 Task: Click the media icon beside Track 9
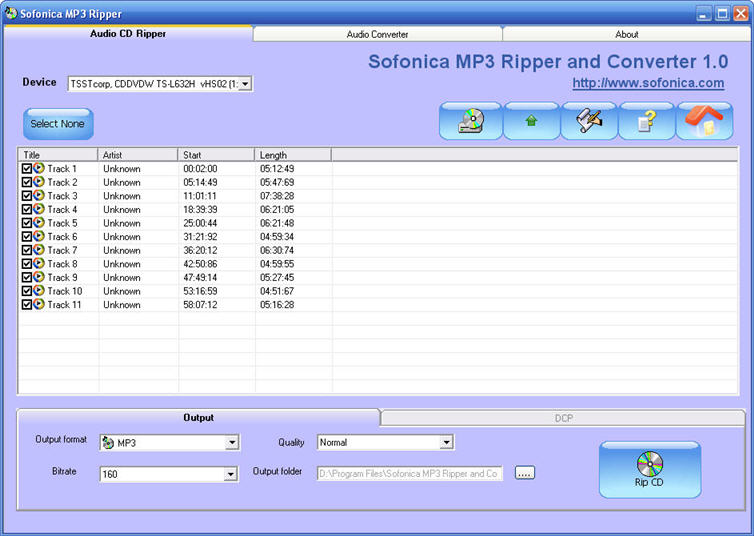[39, 277]
